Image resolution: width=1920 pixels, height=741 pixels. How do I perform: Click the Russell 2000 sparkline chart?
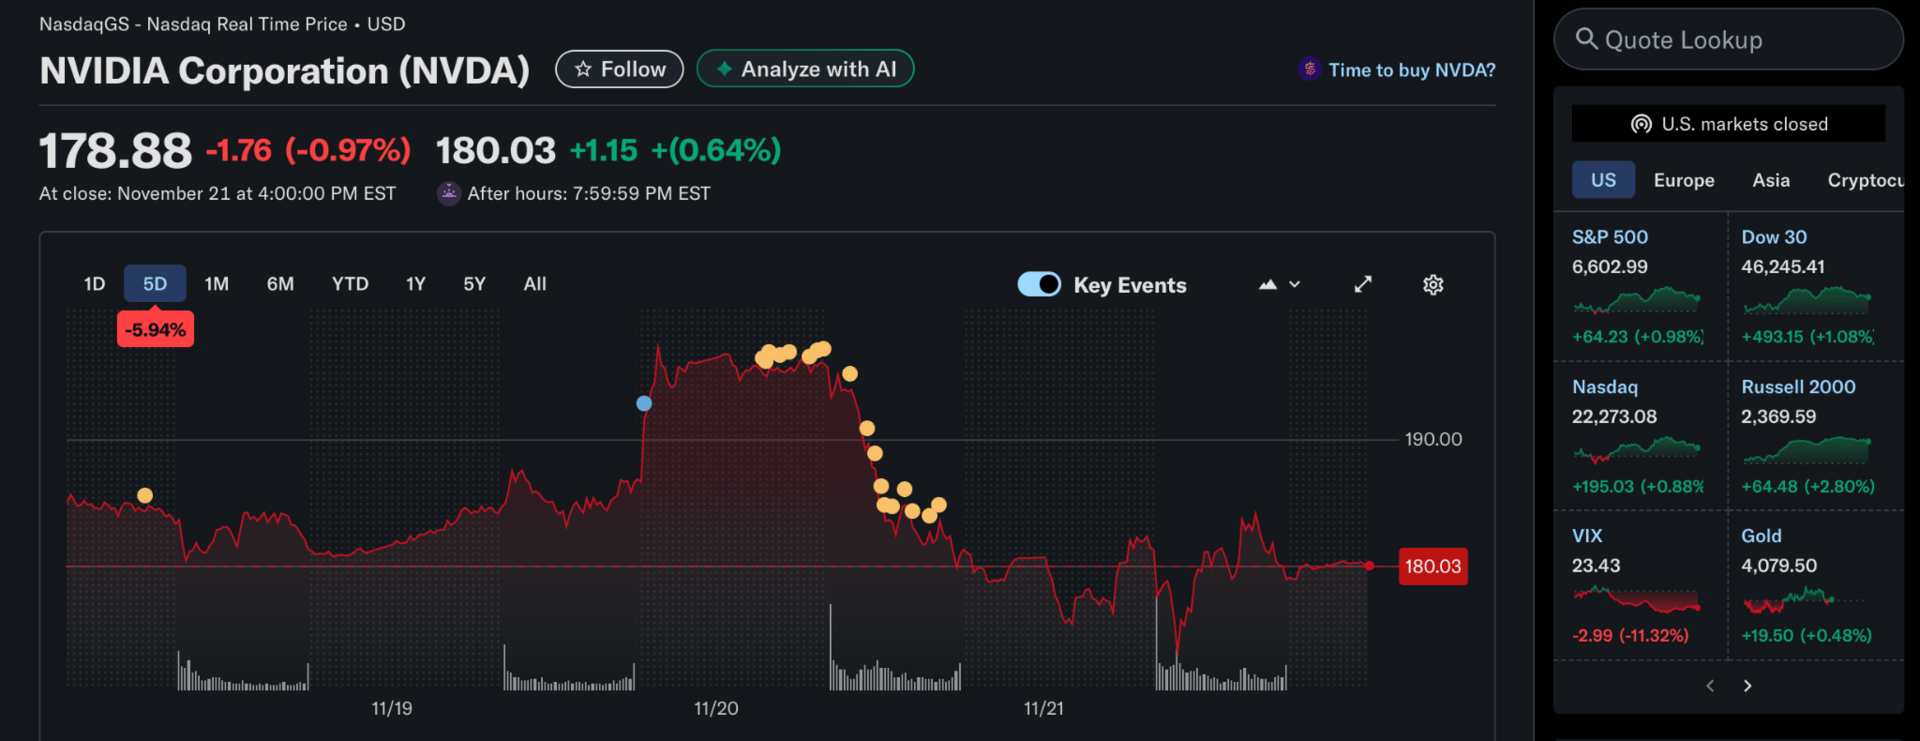(1807, 450)
